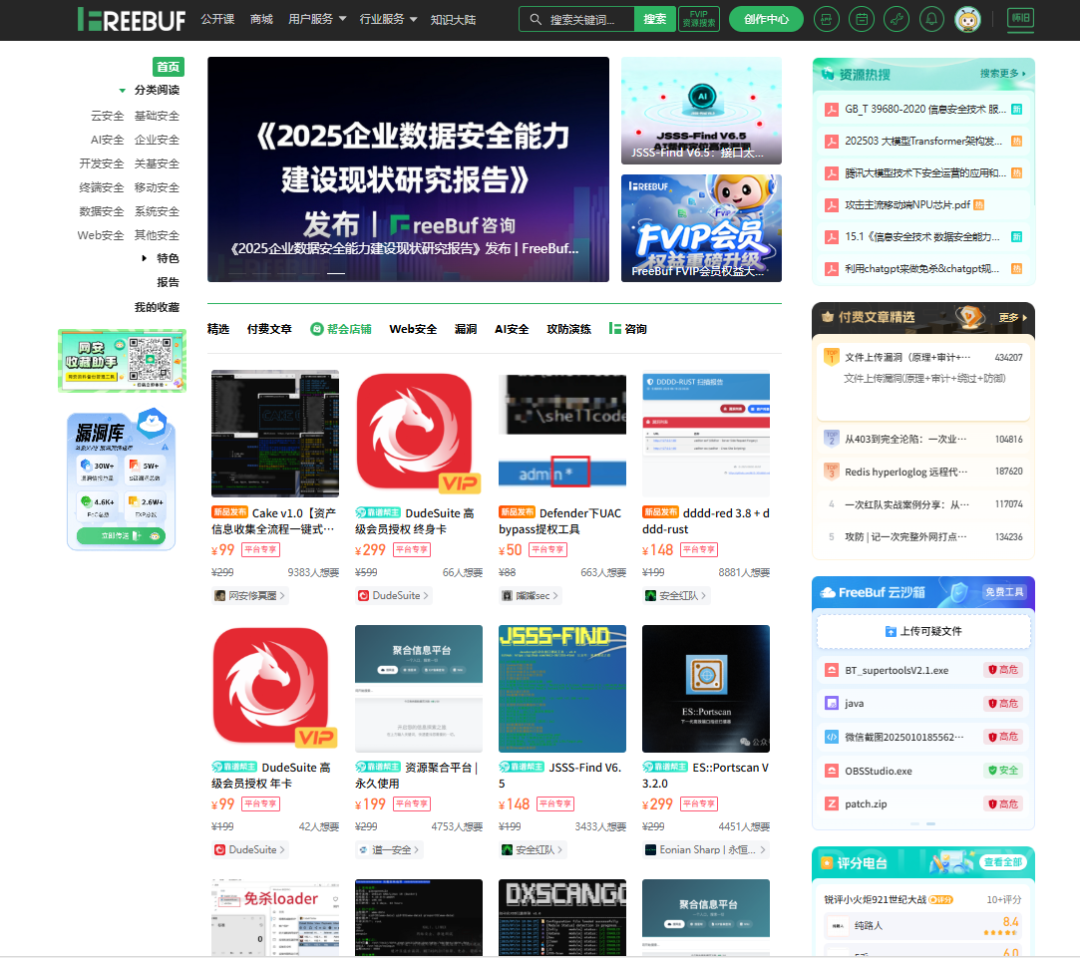Select 首页 in the sidebar
1080x958 pixels.
(168, 67)
